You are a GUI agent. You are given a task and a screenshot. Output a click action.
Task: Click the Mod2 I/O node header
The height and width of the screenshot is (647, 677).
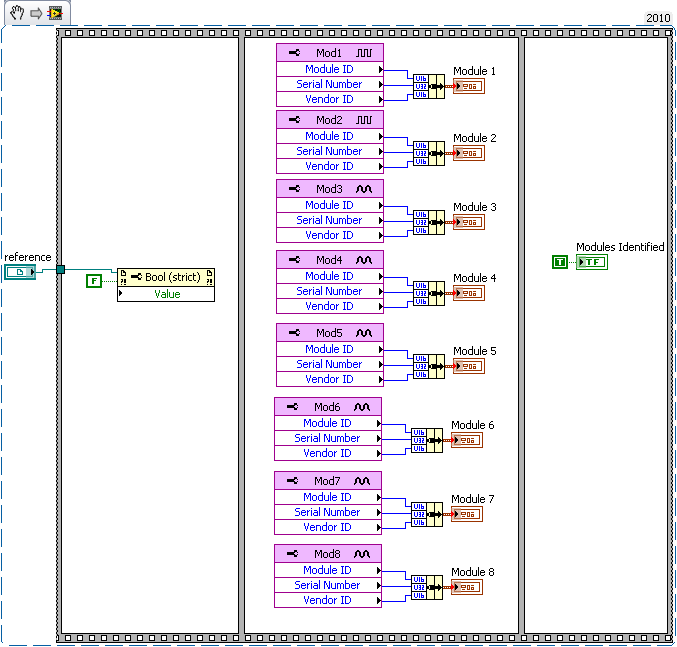point(330,120)
